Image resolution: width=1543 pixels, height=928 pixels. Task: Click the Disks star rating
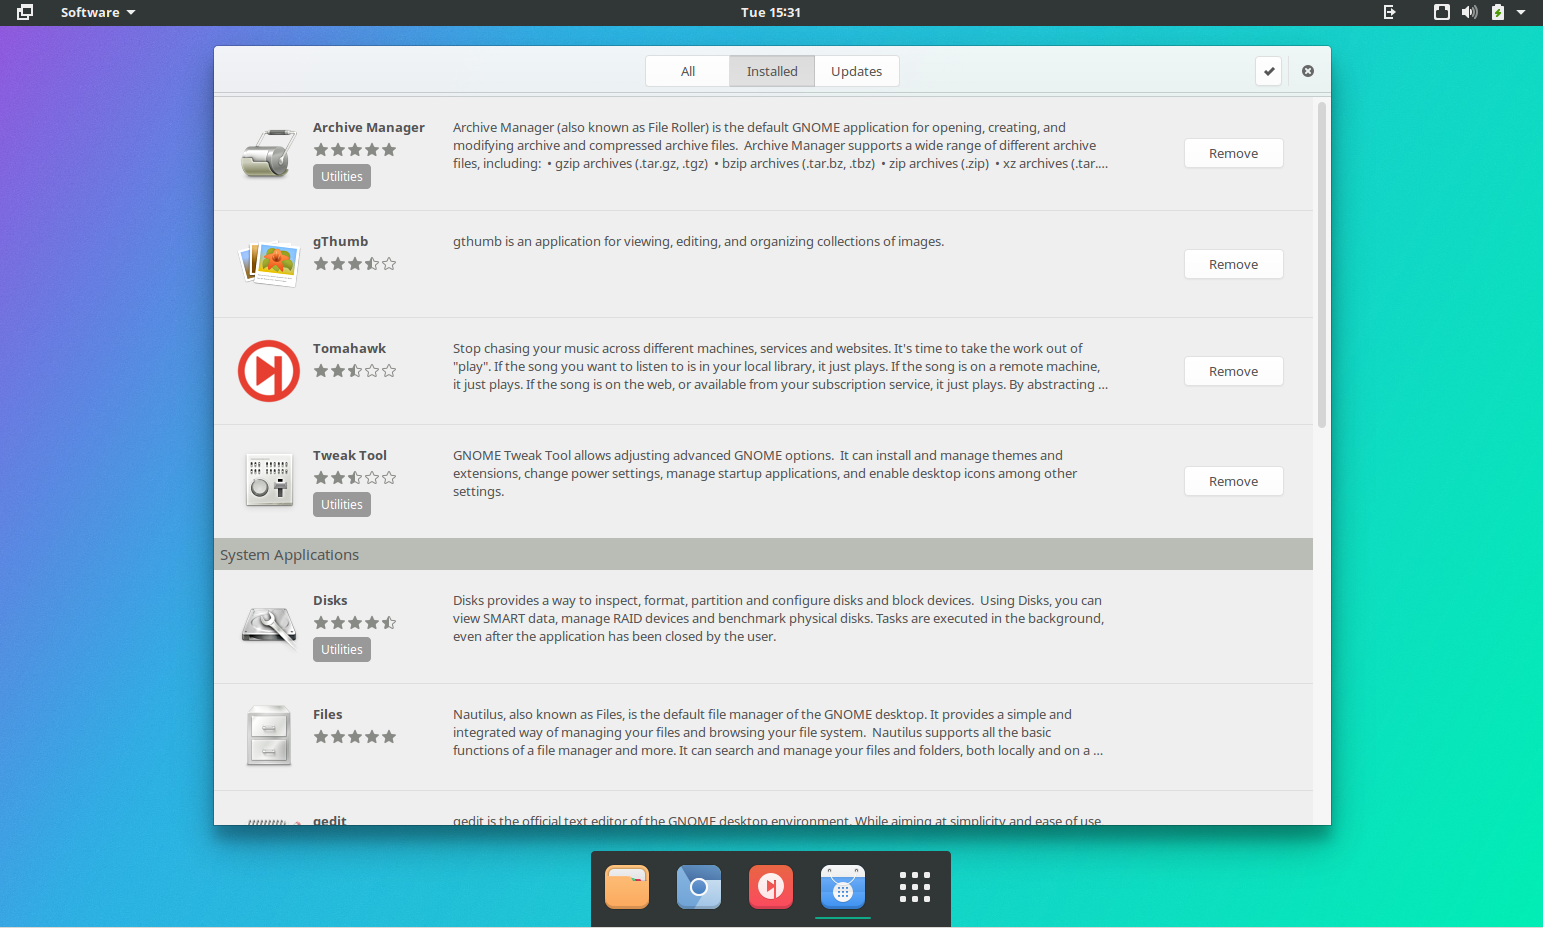coord(355,623)
